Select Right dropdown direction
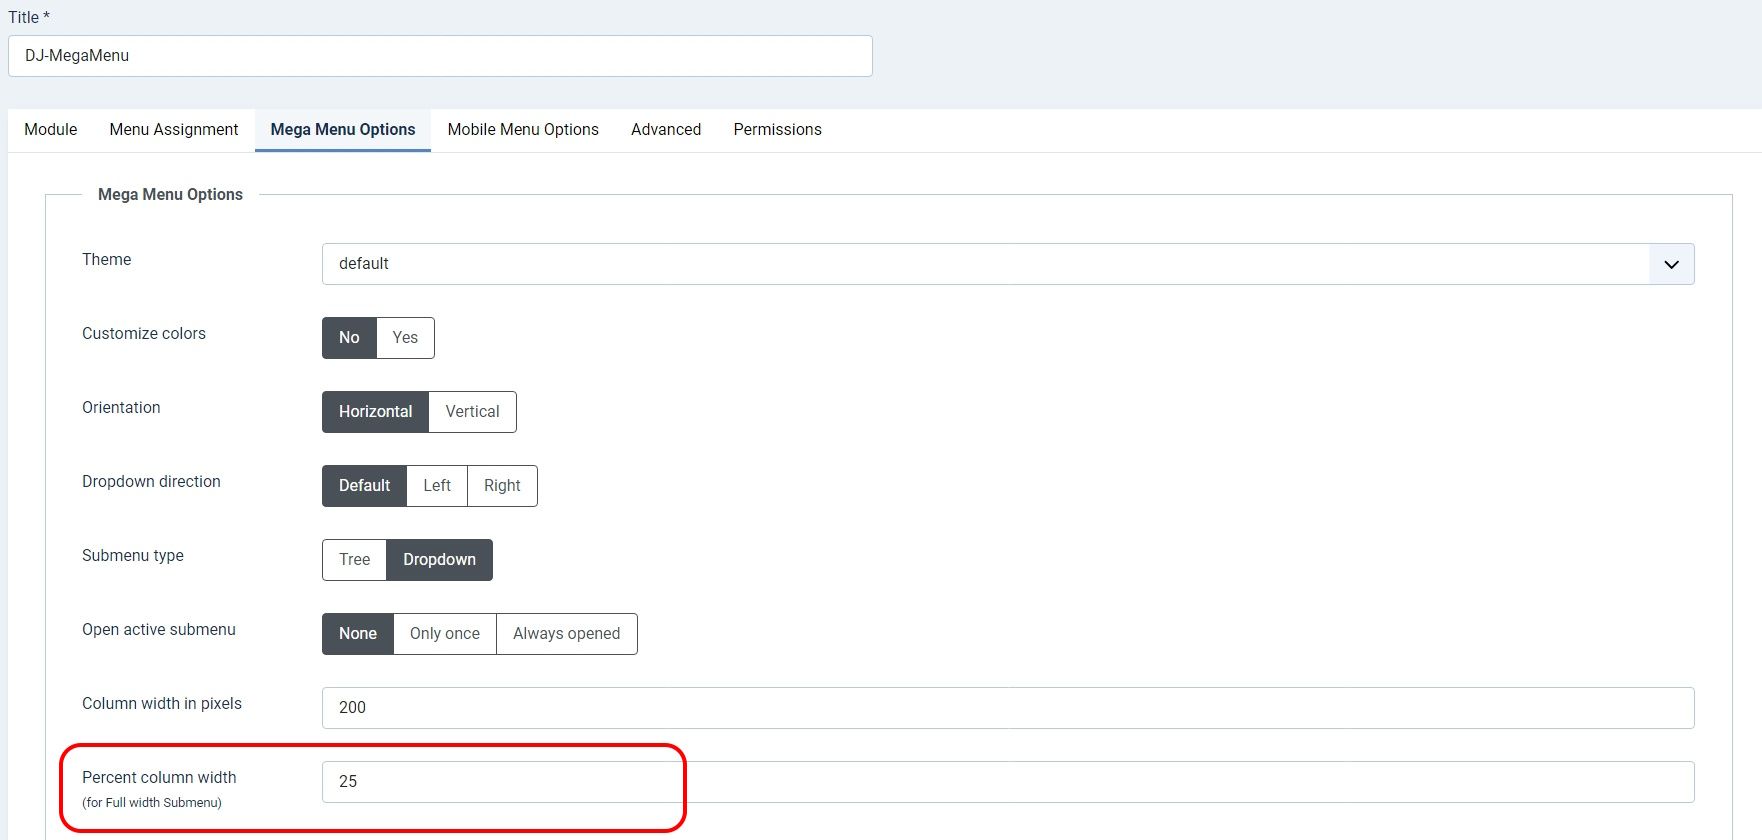Screen dimensions: 1762x840 point(502,486)
